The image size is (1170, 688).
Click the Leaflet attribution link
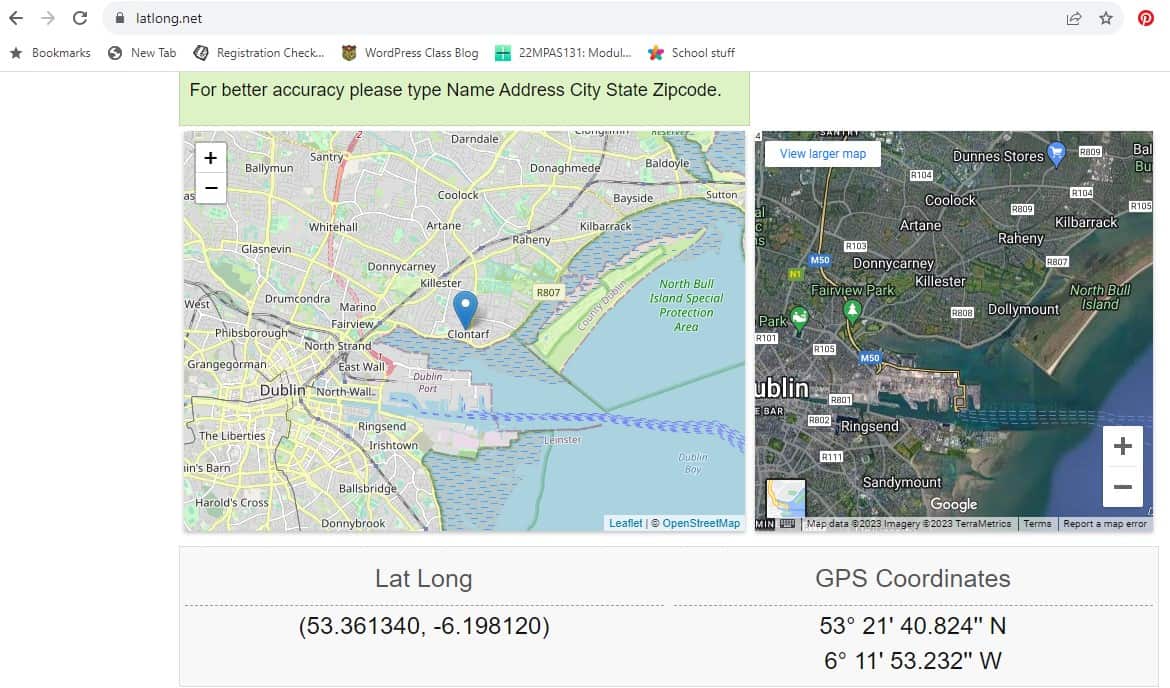(625, 523)
